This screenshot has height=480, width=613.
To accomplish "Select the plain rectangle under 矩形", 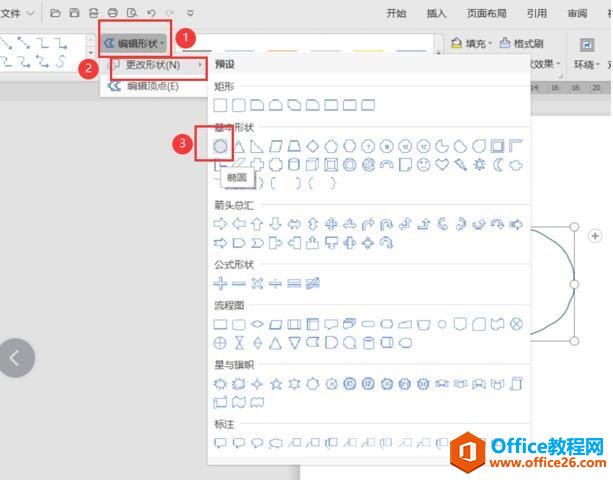I will tap(220, 105).
